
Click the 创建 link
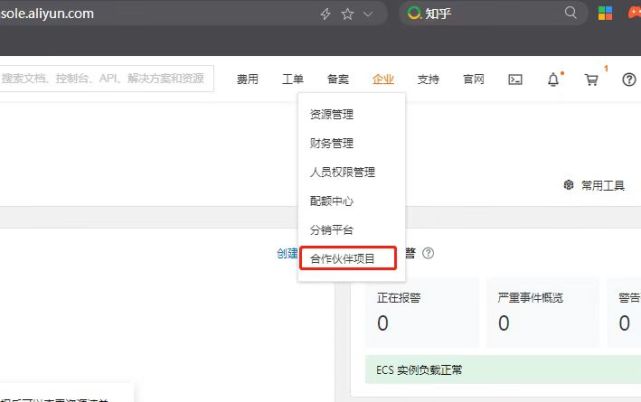(287, 254)
